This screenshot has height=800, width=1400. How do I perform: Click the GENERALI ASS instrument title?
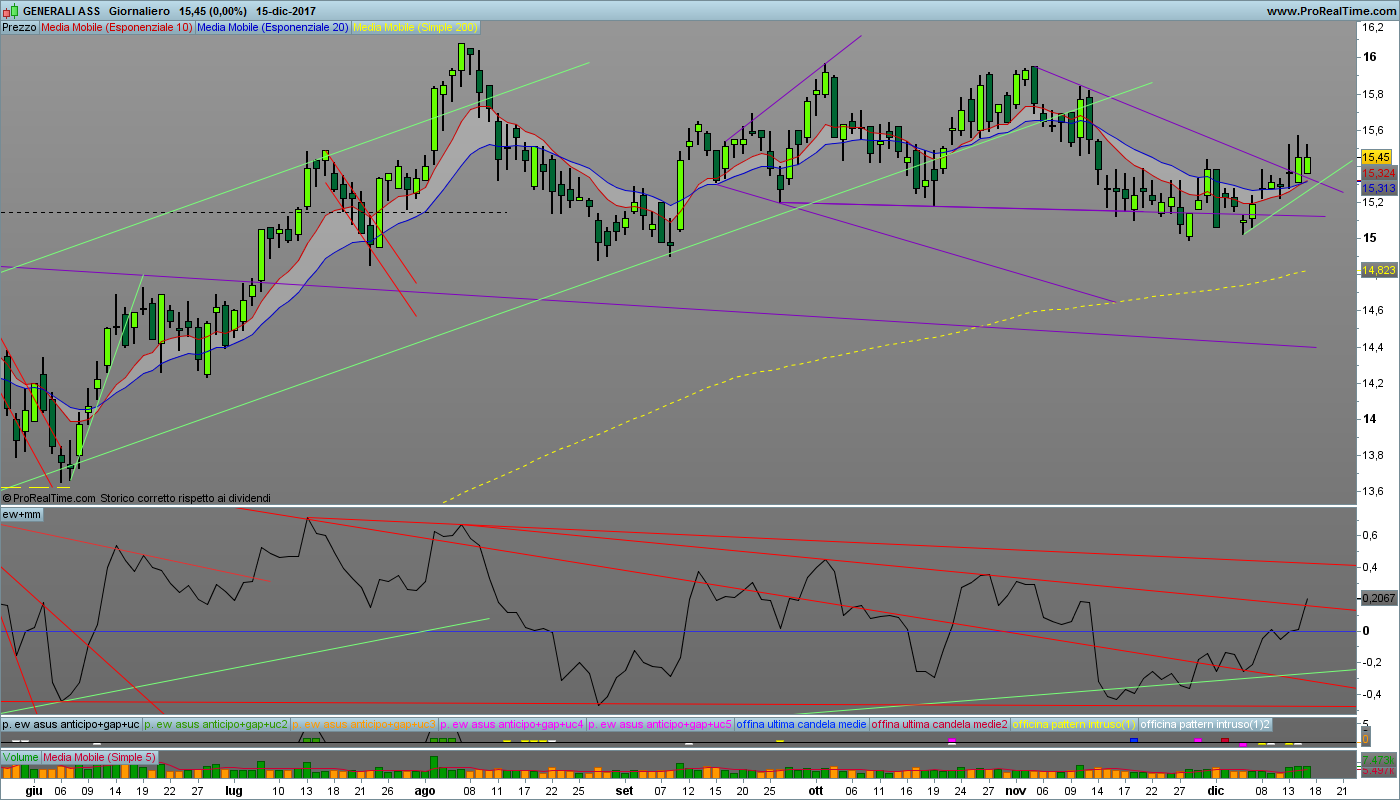pos(64,10)
